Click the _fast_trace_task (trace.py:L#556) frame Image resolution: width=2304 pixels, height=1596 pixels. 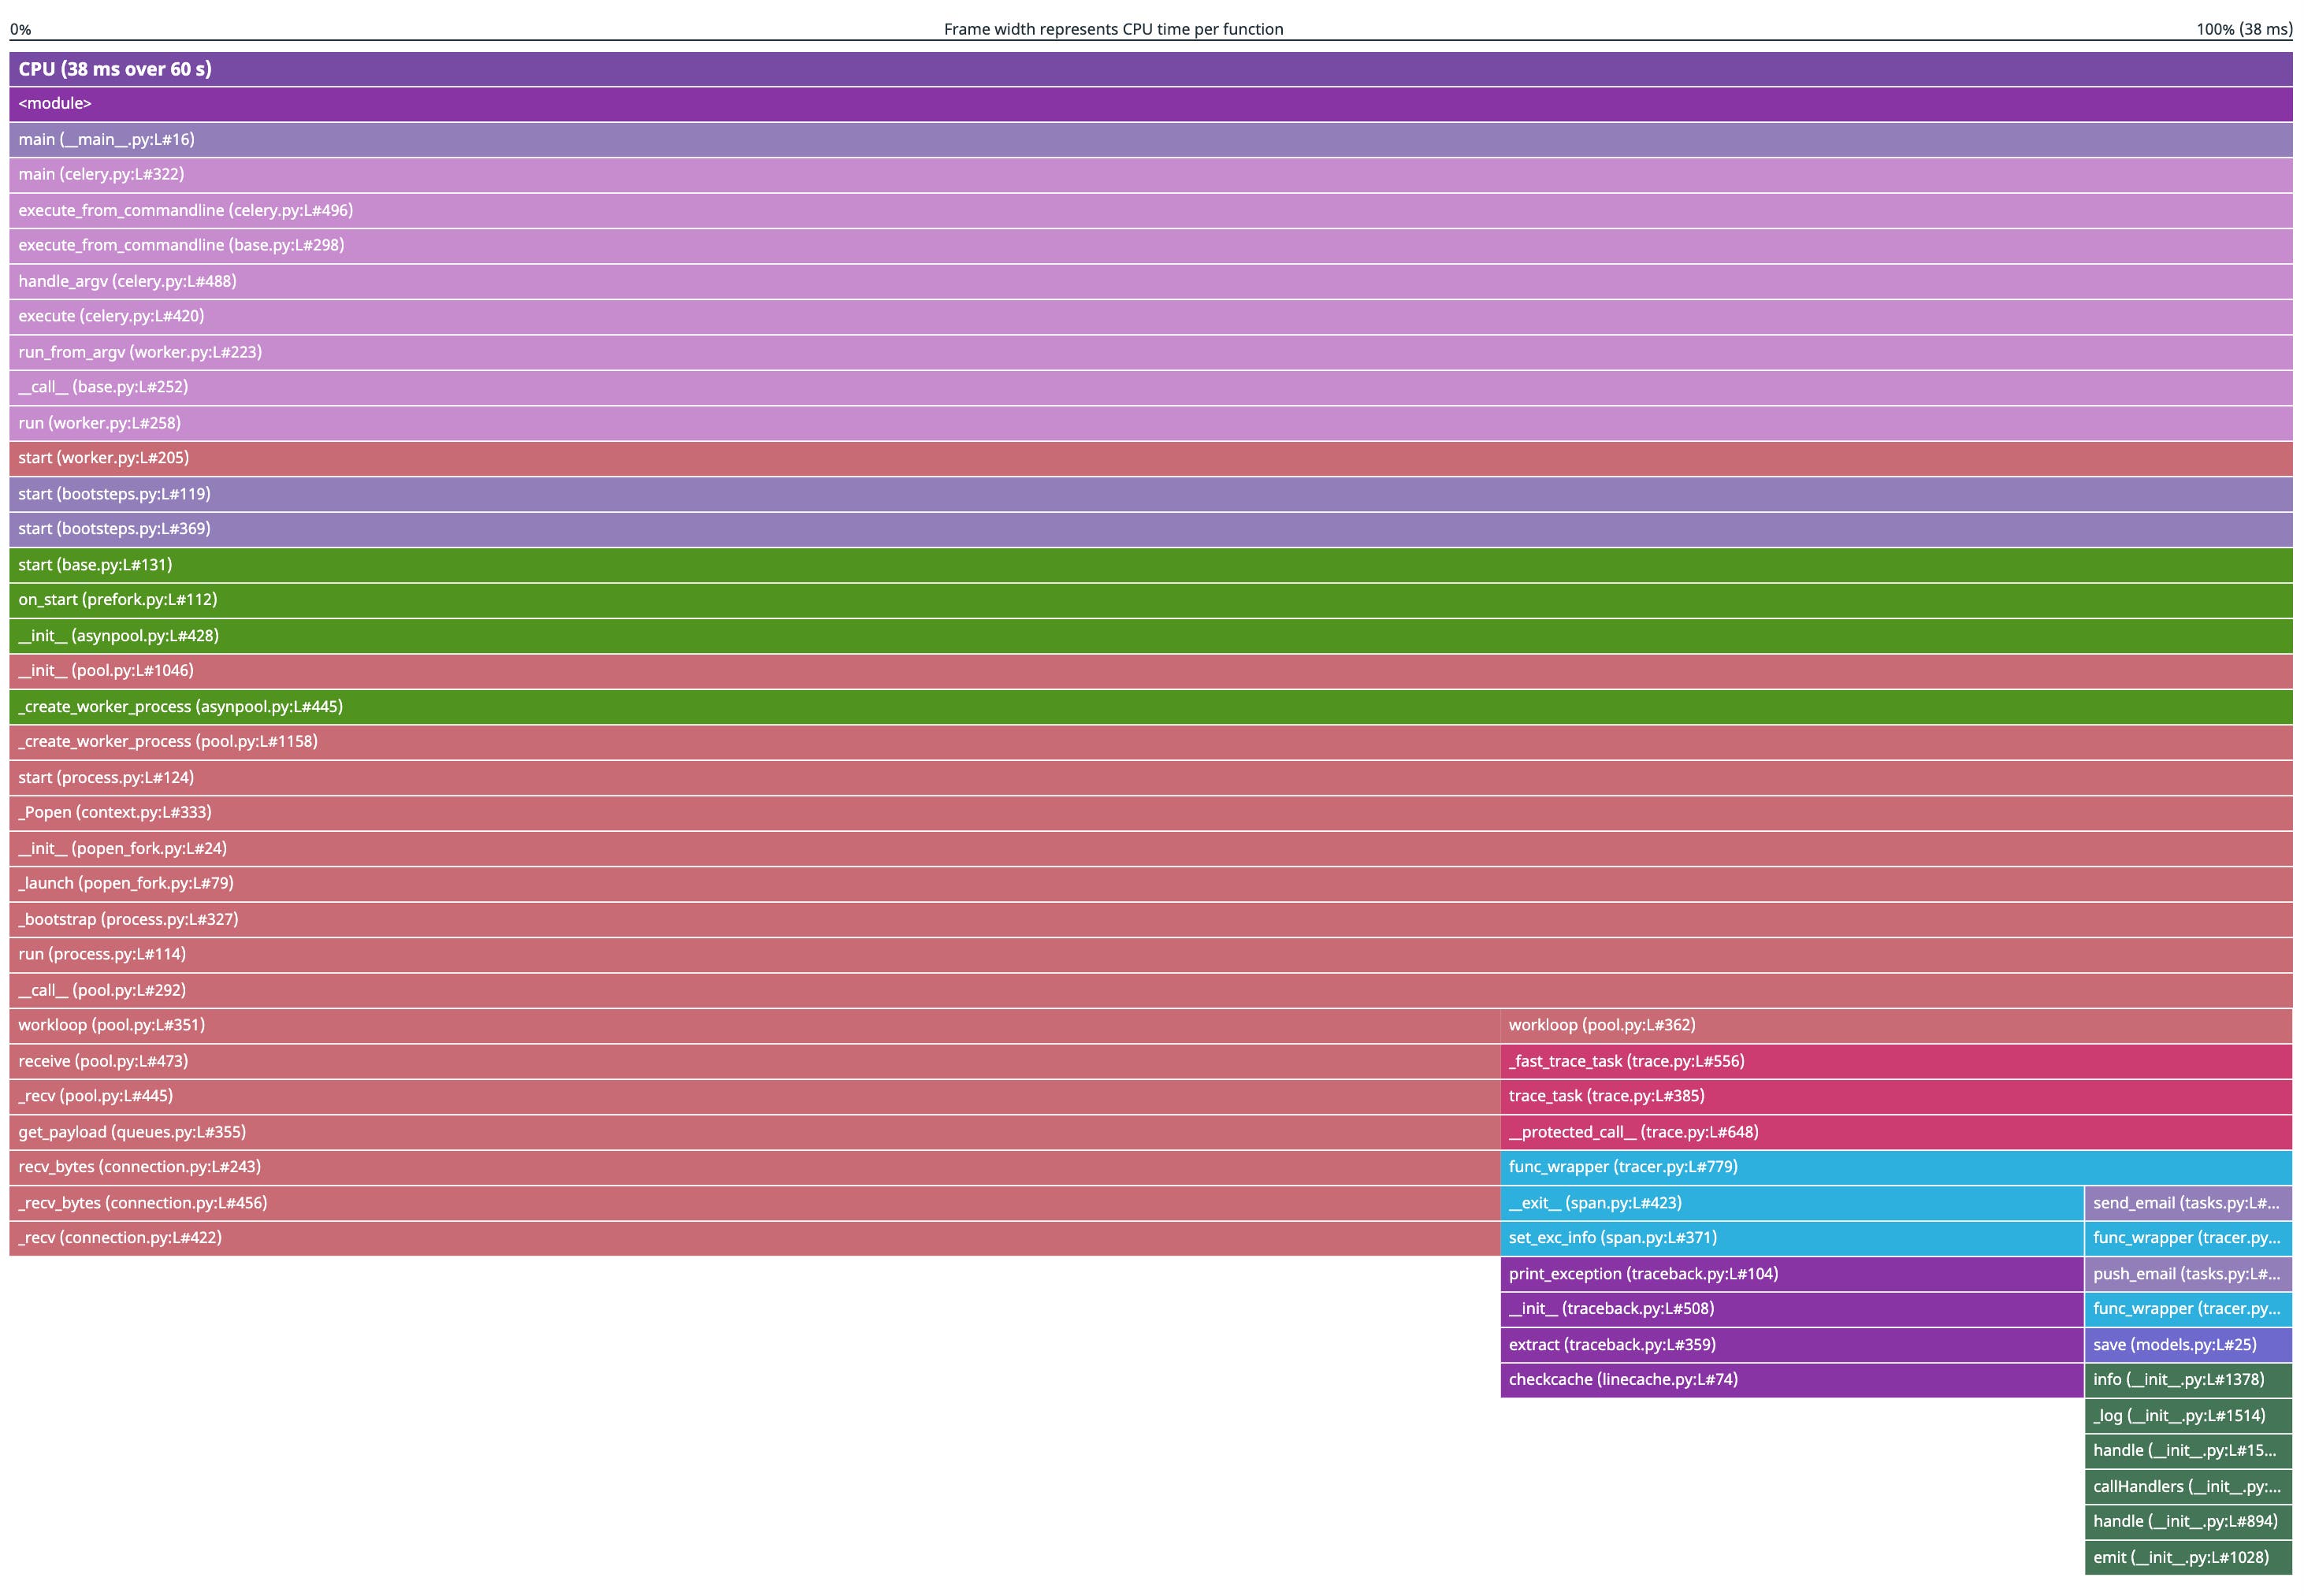pyautogui.click(x=1895, y=1061)
